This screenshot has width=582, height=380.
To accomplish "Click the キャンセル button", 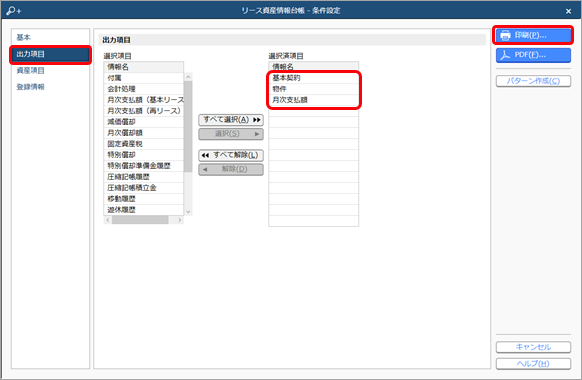I will pos(533,347).
